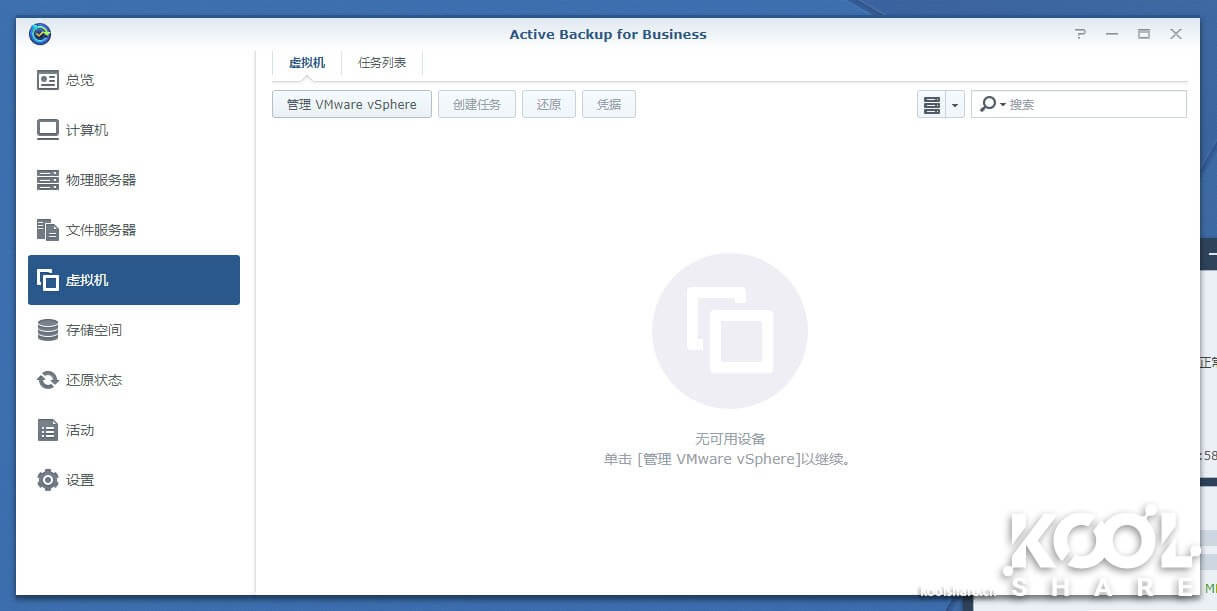This screenshot has height=611, width=1217.
Task: Click the search magnifier icon
Action: tap(988, 104)
